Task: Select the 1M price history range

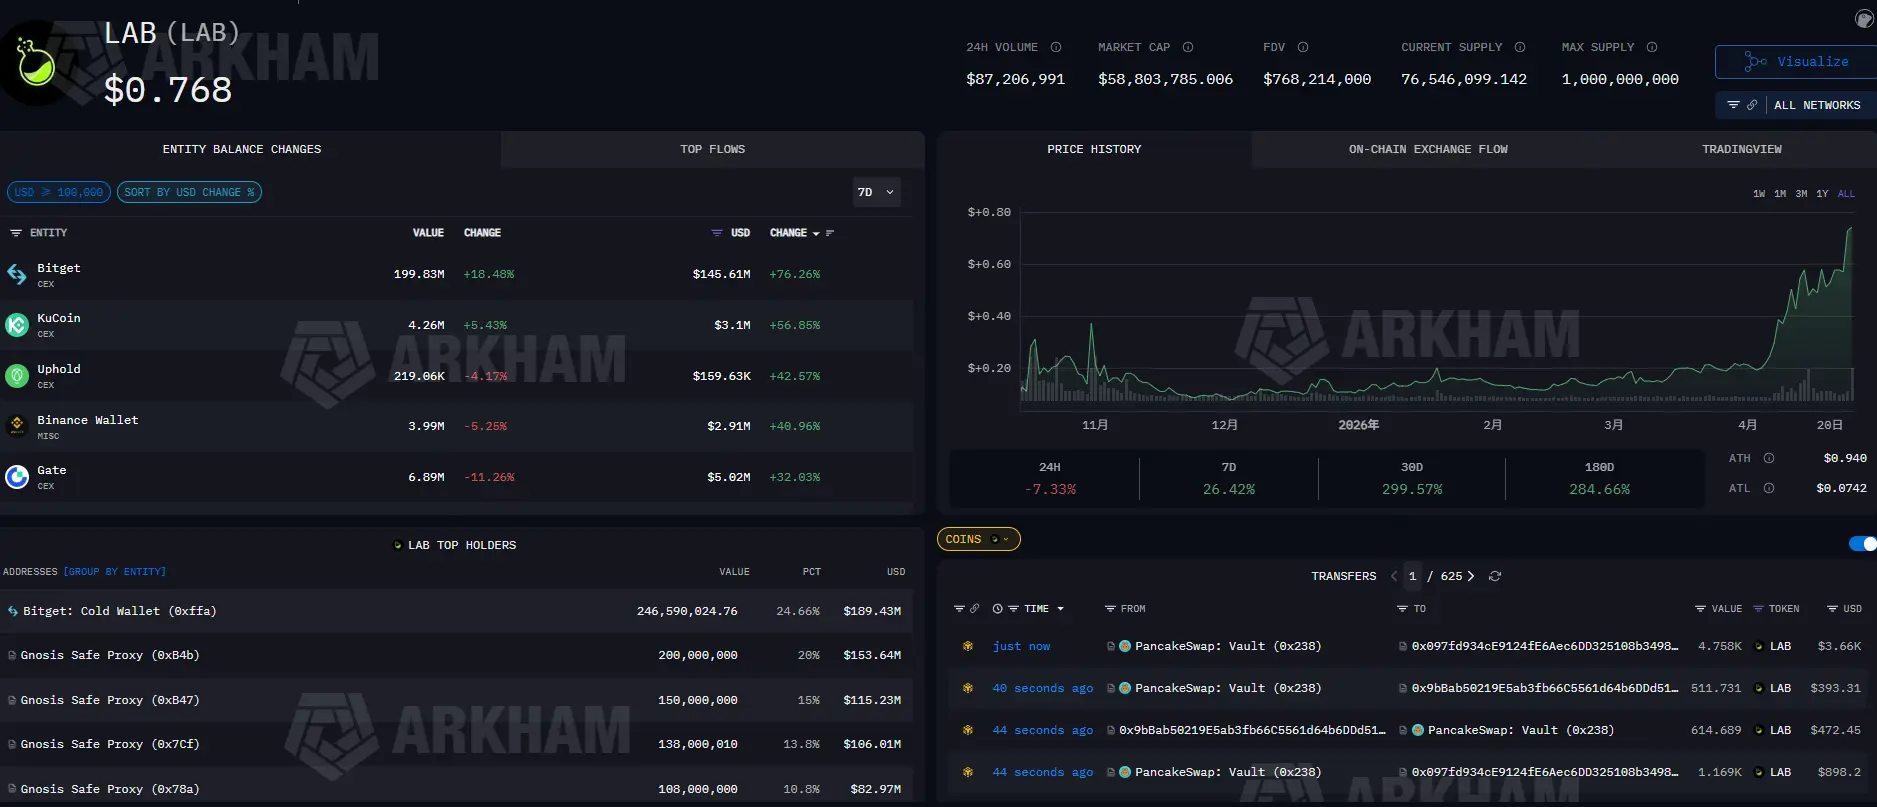Action: tap(1780, 194)
